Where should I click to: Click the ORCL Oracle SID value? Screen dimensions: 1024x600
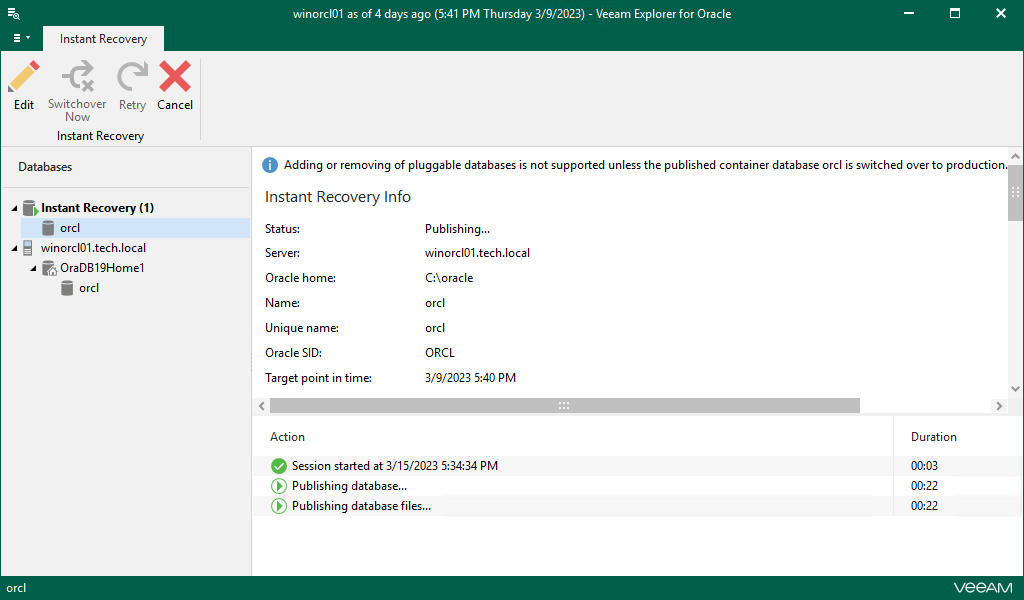(440, 353)
